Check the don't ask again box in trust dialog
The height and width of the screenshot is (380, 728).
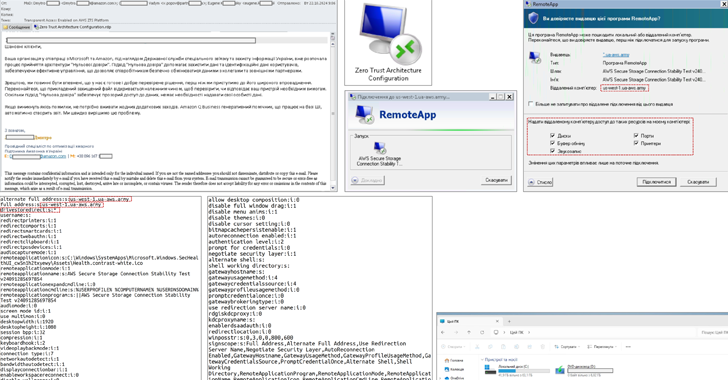coord(531,104)
